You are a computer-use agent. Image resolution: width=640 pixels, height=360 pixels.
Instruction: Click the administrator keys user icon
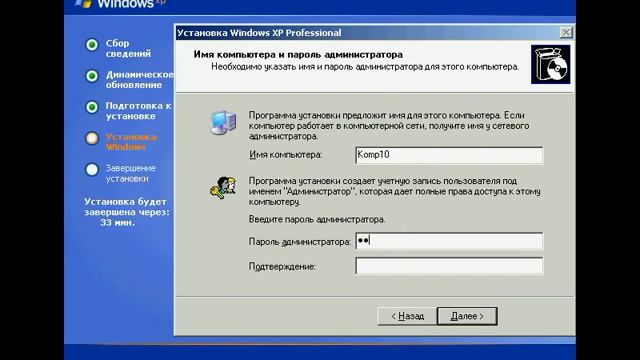223,188
